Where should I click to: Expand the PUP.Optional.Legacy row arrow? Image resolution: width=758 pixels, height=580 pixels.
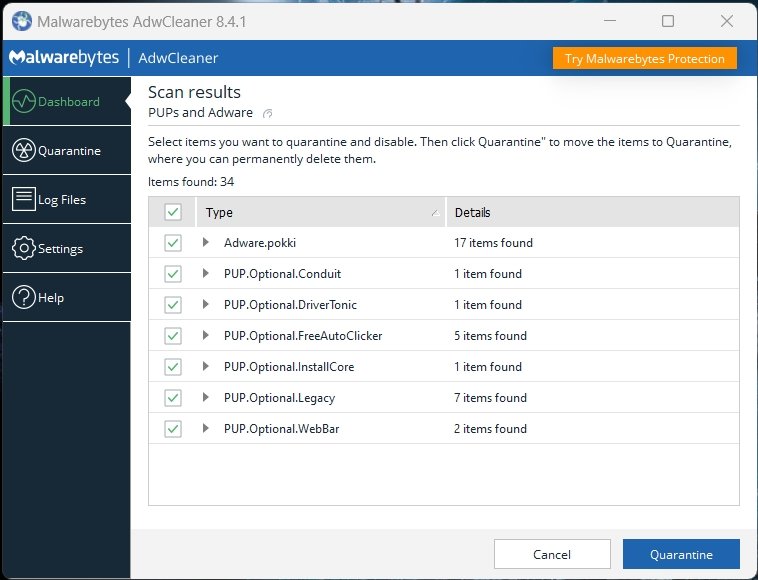pos(206,397)
